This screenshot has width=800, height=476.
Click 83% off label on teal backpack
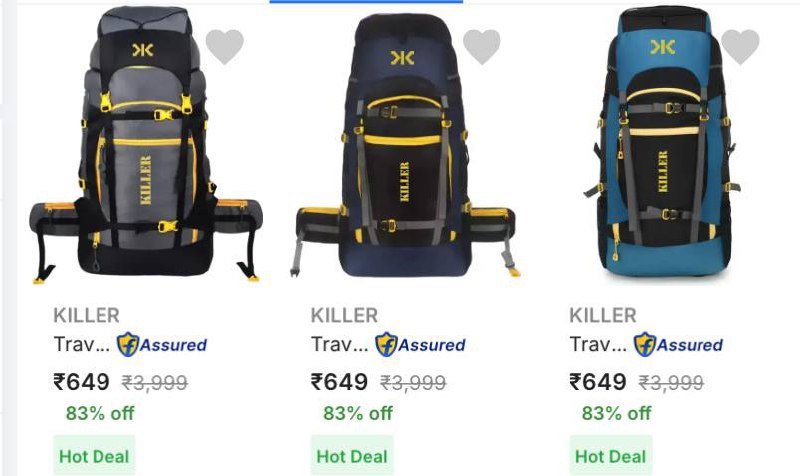coord(616,413)
